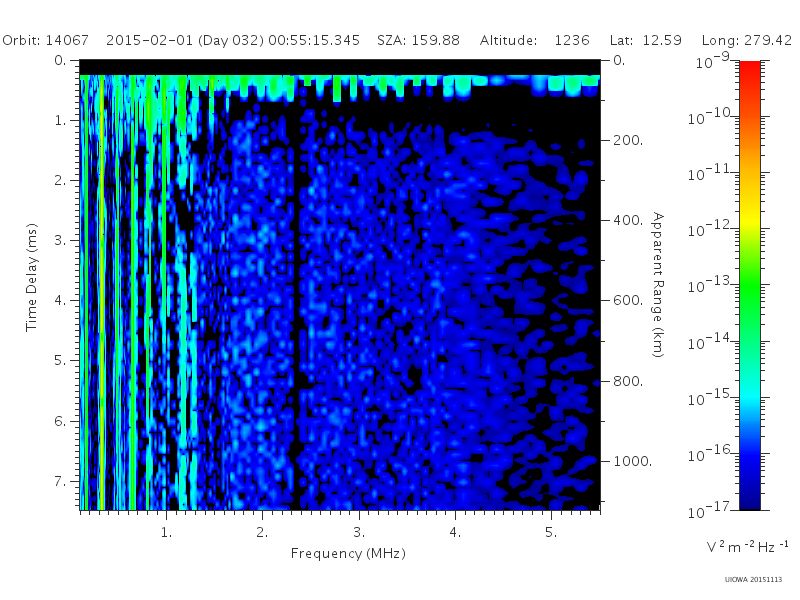Click the '3.' tick label on frequency axis
Image resolution: width=800 pixels, height=600 pixels.
[359, 532]
